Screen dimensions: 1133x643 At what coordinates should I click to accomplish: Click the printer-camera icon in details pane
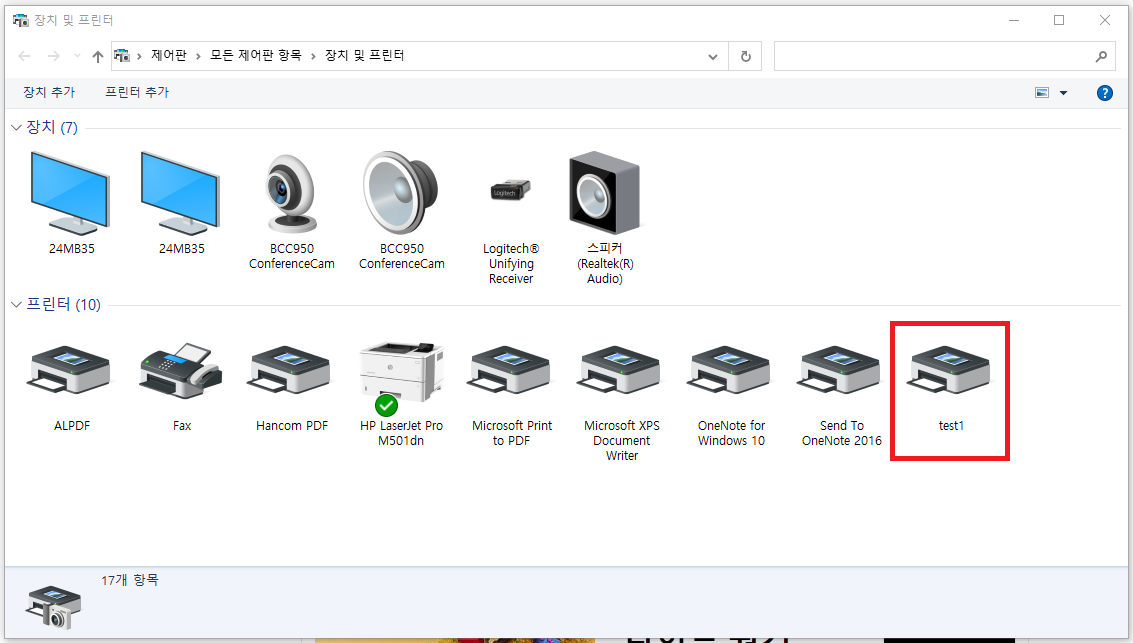pos(54,608)
